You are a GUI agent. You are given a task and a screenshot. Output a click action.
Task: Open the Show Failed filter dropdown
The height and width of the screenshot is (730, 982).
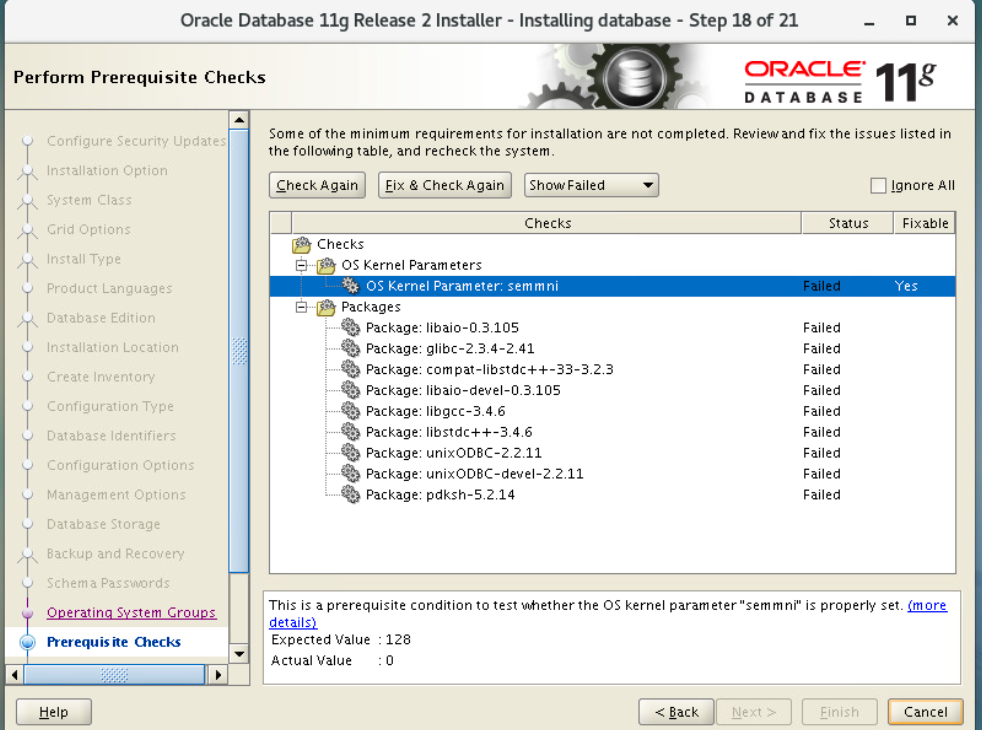[x=591, y=185]
